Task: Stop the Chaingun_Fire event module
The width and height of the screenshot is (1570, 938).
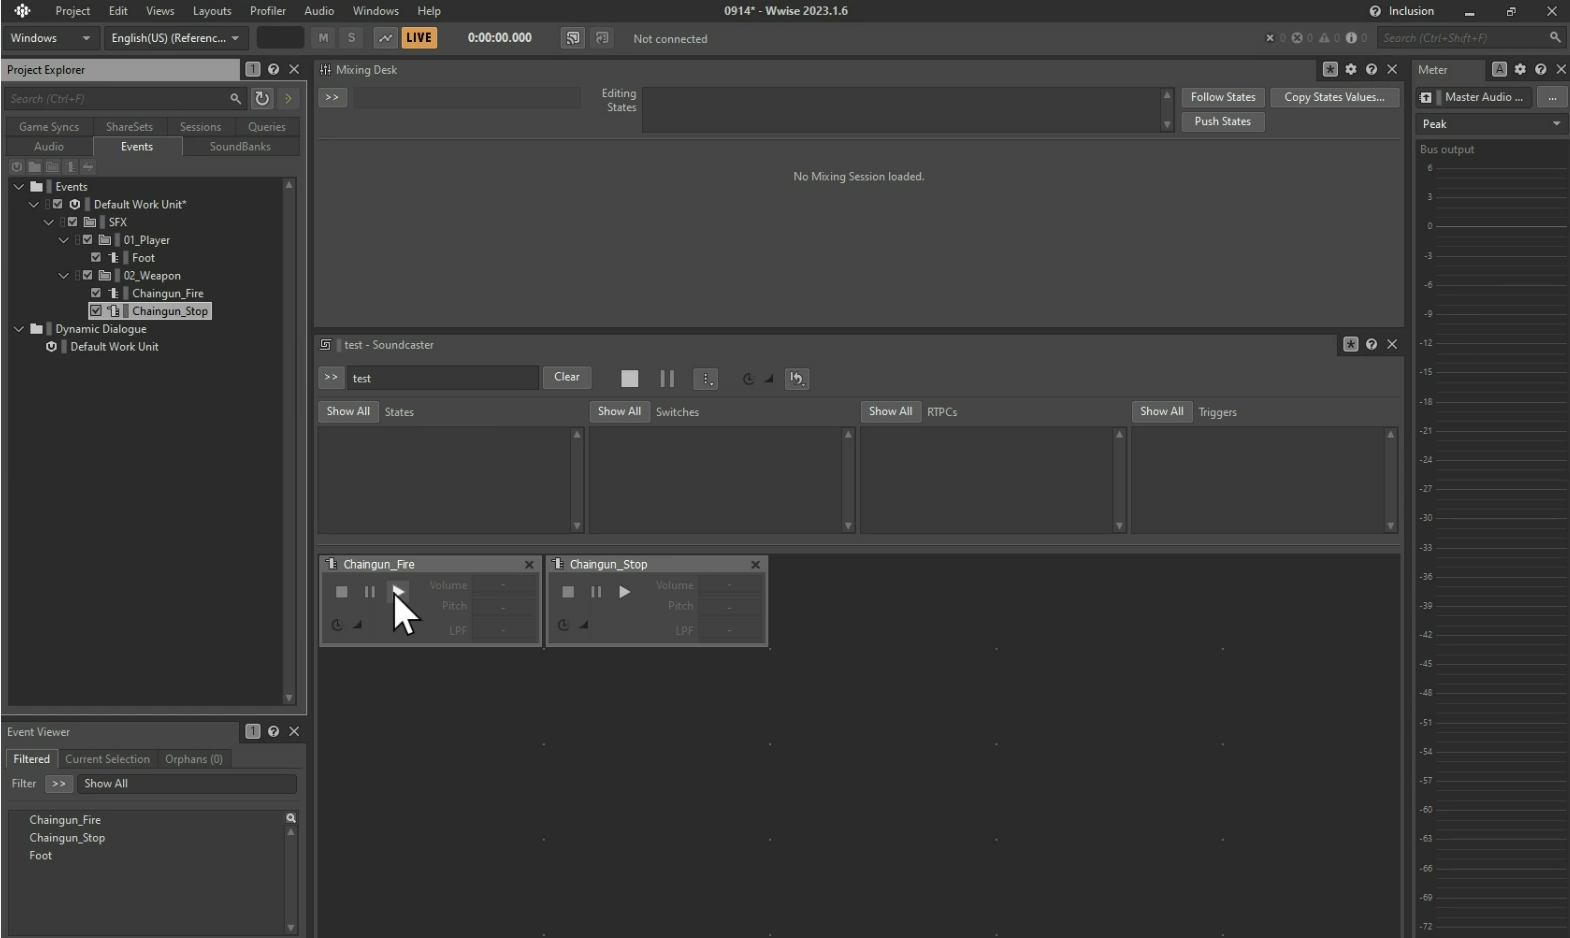Action: 342,592
